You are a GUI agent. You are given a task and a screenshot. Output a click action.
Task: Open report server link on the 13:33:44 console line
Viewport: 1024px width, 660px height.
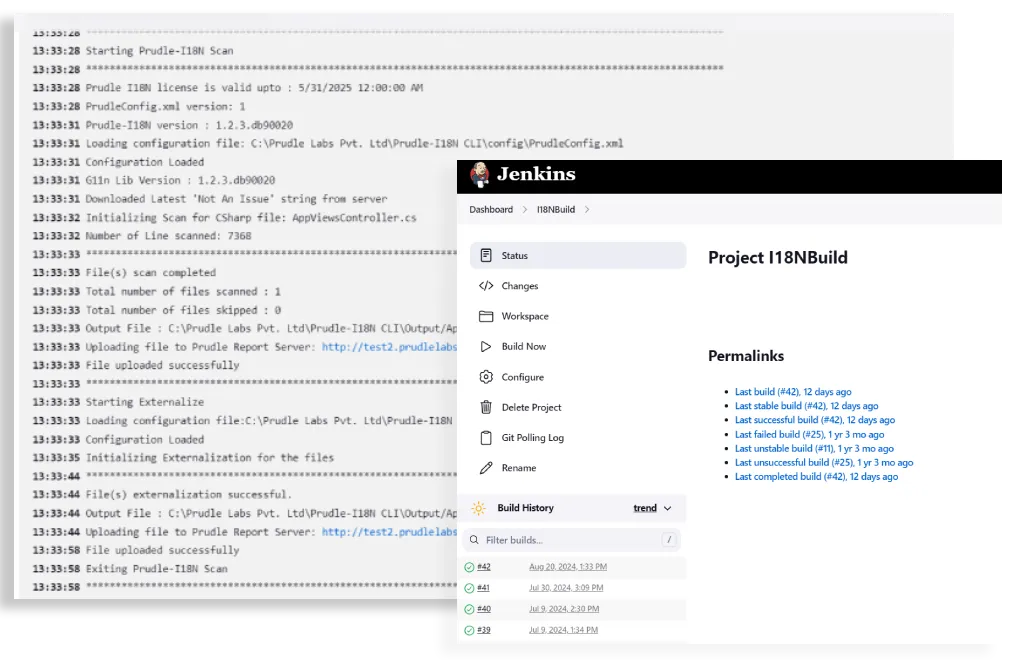click(389, 532)
